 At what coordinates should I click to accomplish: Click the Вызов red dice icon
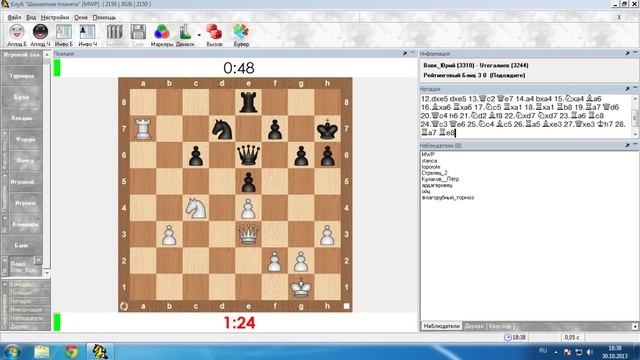pos(214,33)
